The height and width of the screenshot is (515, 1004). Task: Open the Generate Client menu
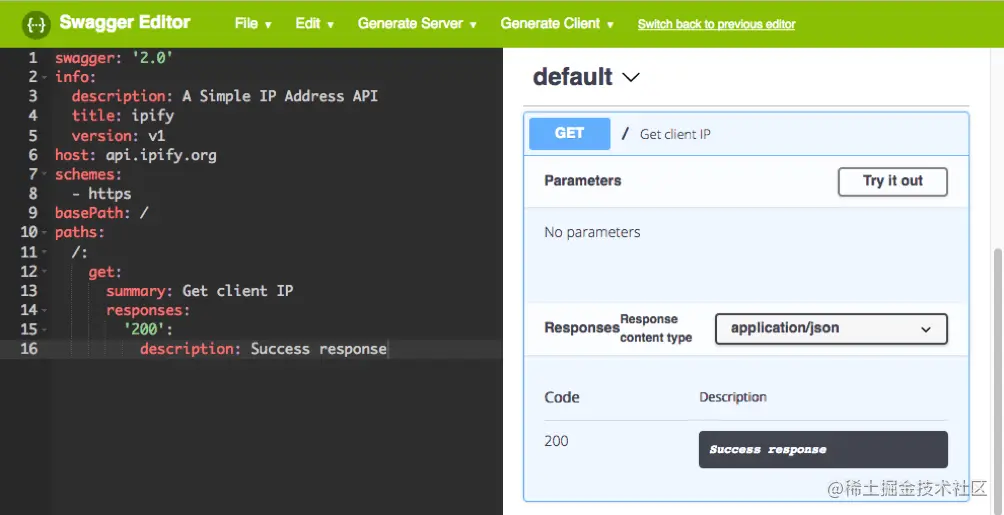(x=557, y=23)
